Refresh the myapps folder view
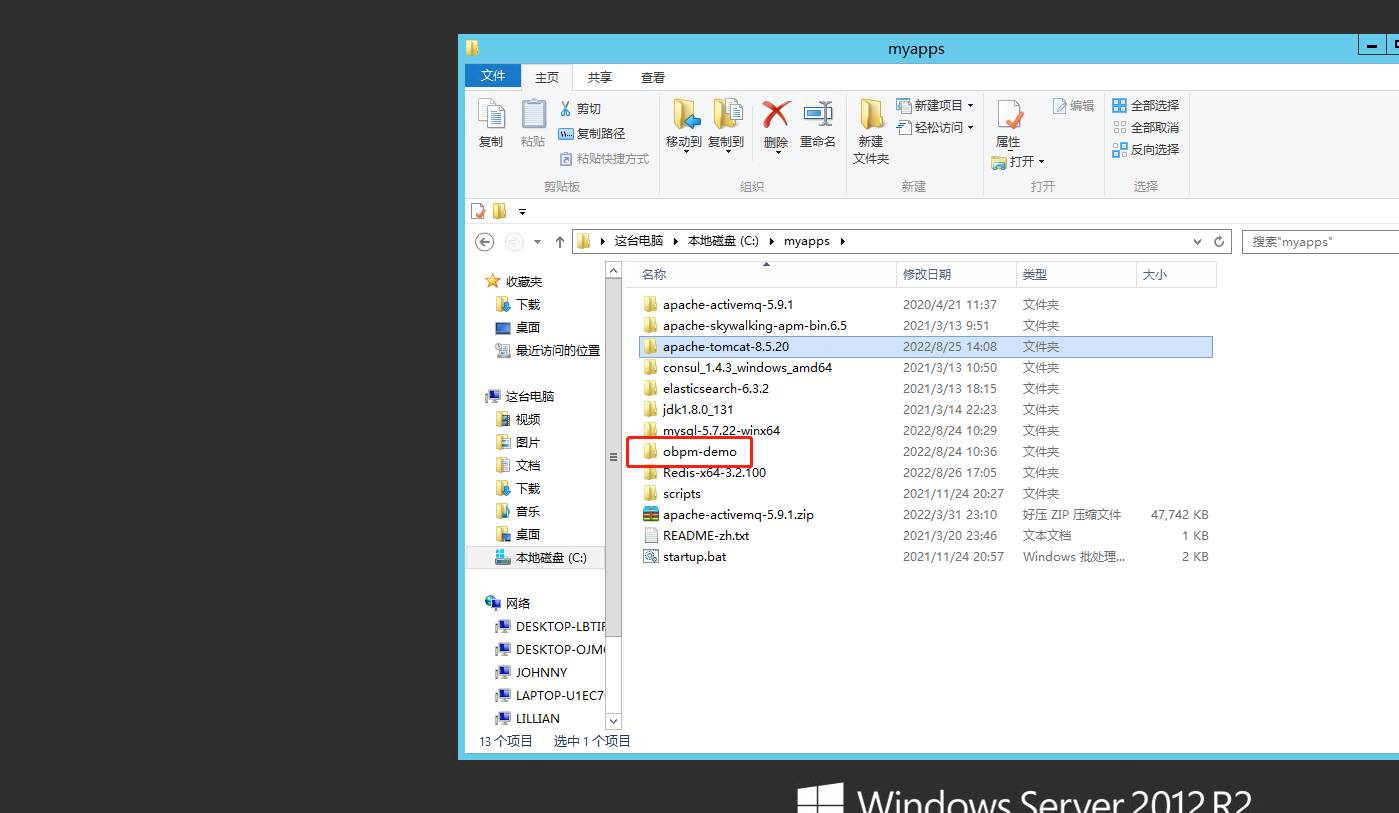 click(1219, 242)
